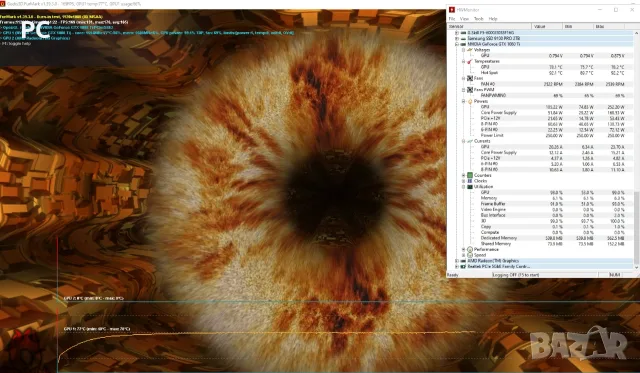Click the HWMonitor vertical scrollbar thumb
Screen dimensions: 640x373
click(637, 227)
